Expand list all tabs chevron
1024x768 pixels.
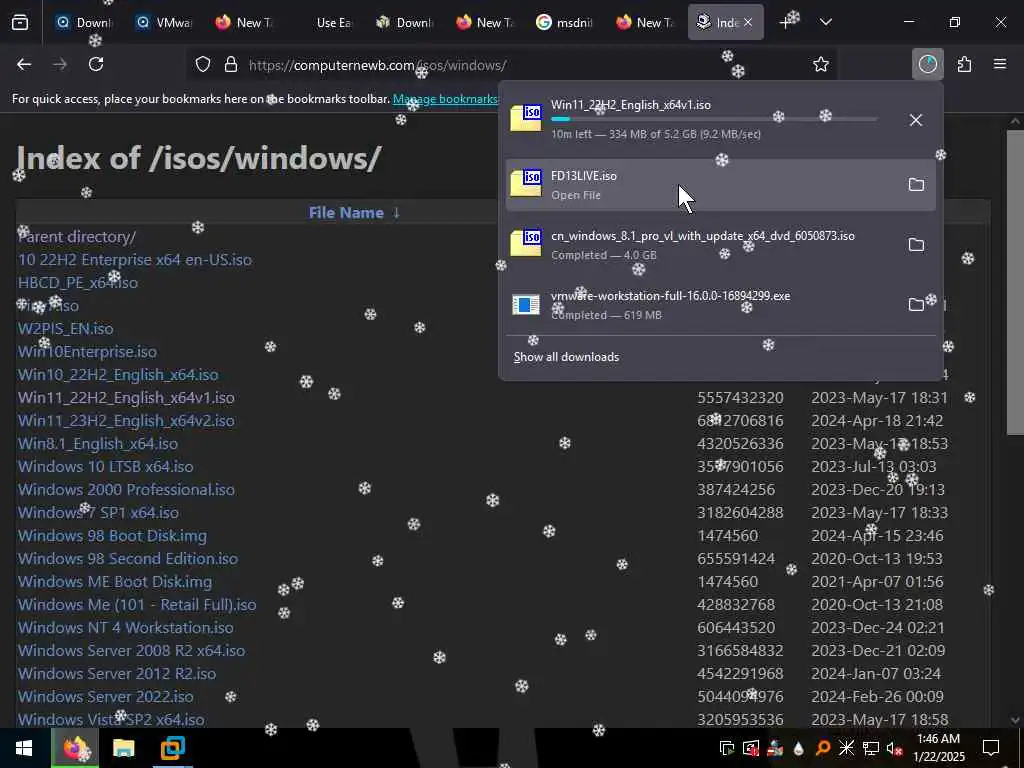pyautogui.click(x=826, y=23)
